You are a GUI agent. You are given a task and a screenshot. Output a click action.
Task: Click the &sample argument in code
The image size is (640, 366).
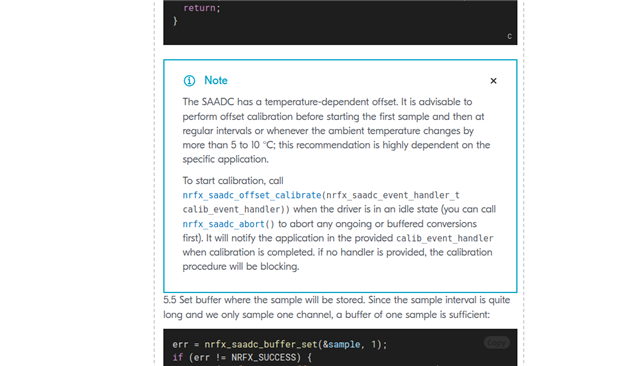pyautogui.click(x=341, y=344)
